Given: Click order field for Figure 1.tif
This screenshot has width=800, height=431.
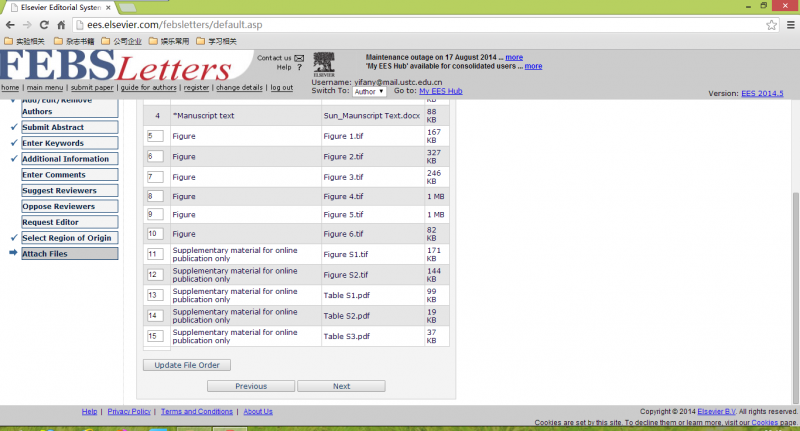Looking at the screenshot, I should point(155,136).
